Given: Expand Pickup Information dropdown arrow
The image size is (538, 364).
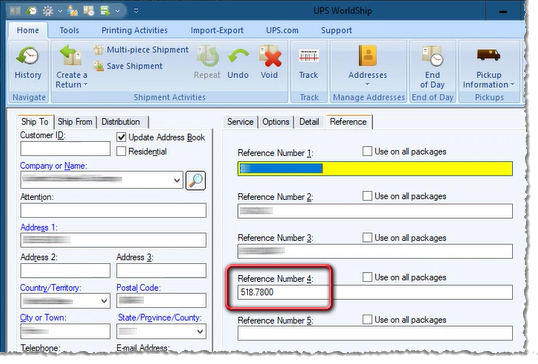Looking at the screenshot, I should [512, 84].
